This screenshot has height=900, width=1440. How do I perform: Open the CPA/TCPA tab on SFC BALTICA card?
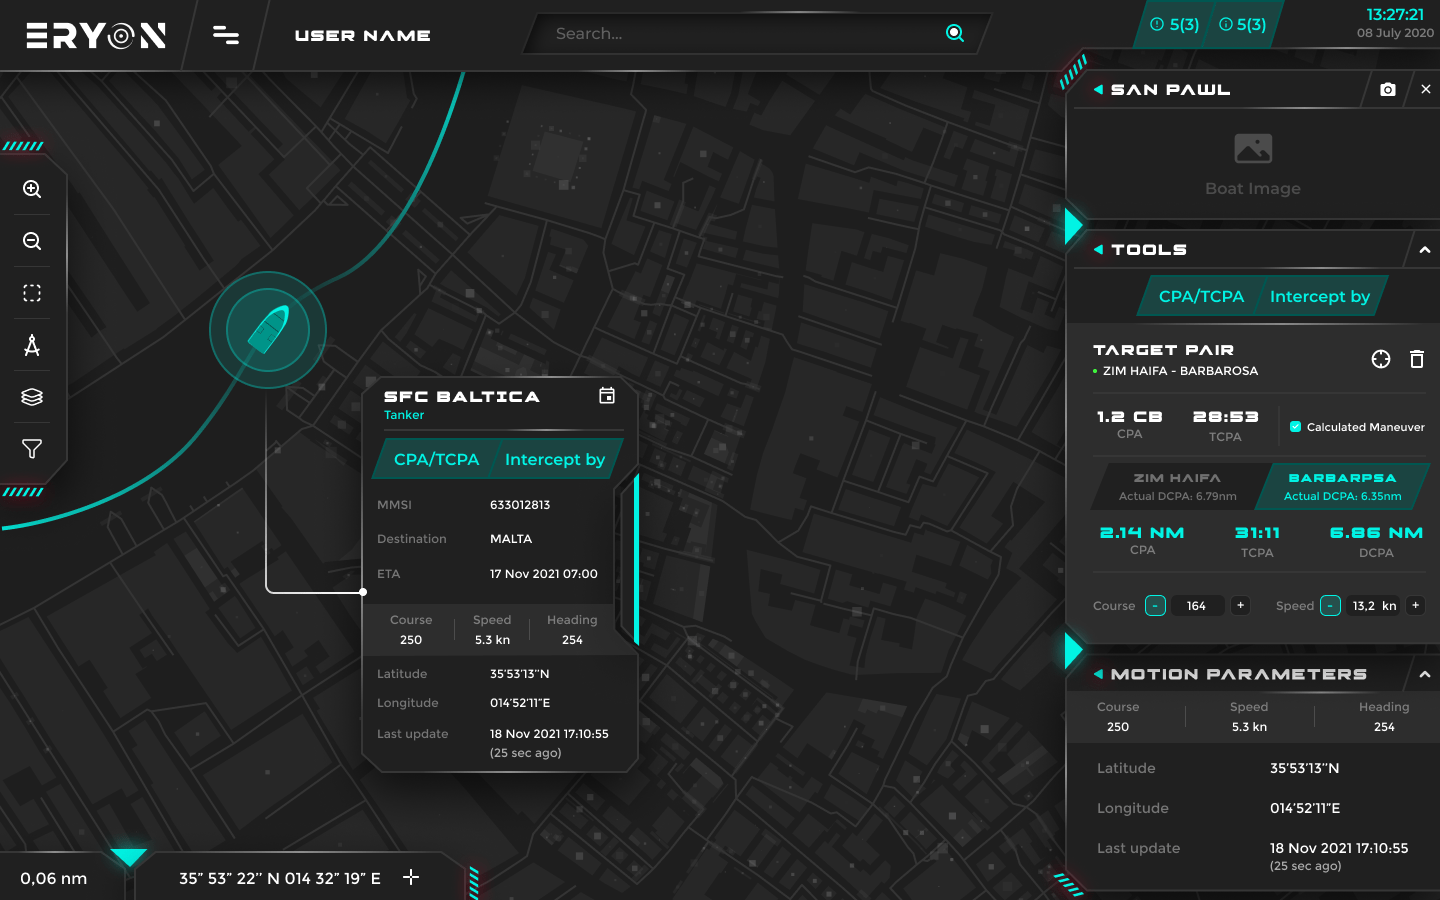click(x=435, y=459)
